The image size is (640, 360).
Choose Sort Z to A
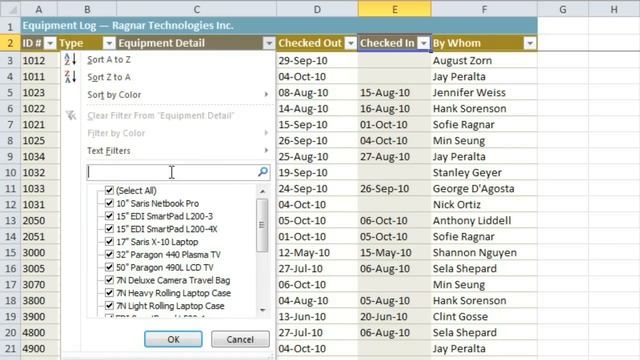(109, 77)
